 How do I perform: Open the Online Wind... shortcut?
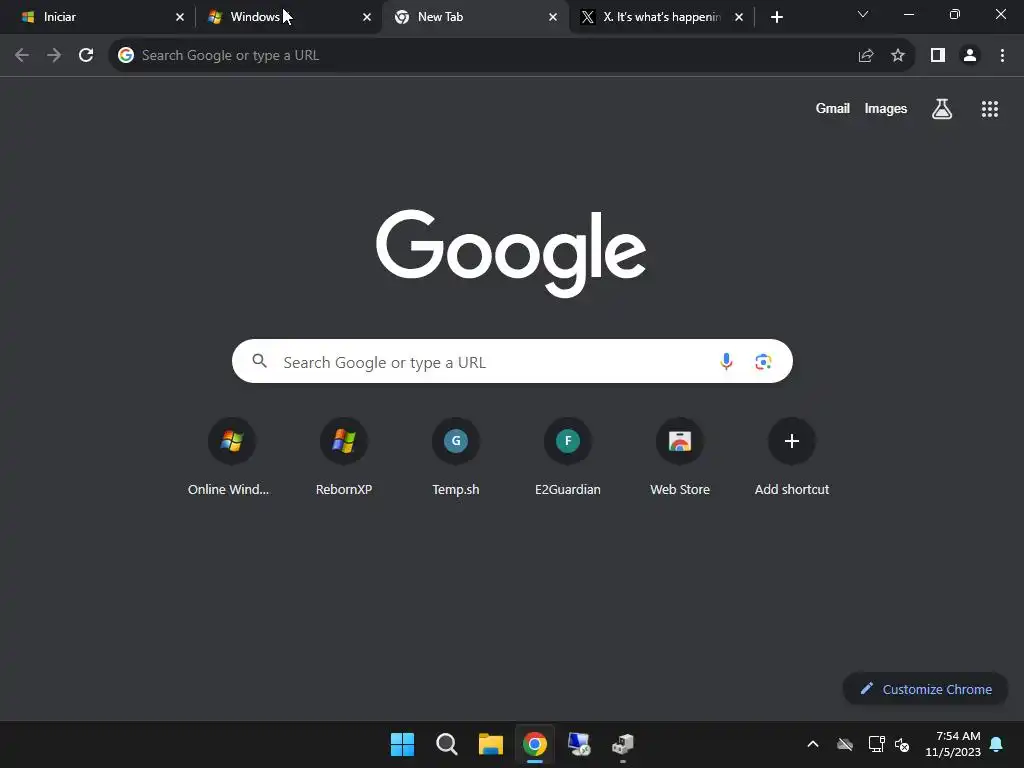[231, 457]
